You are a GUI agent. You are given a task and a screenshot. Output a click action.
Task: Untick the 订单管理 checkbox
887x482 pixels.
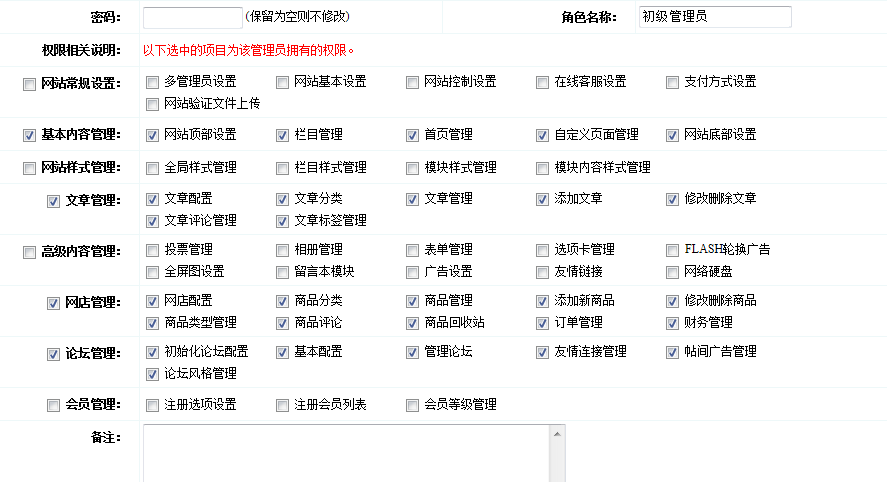(542, 324)
